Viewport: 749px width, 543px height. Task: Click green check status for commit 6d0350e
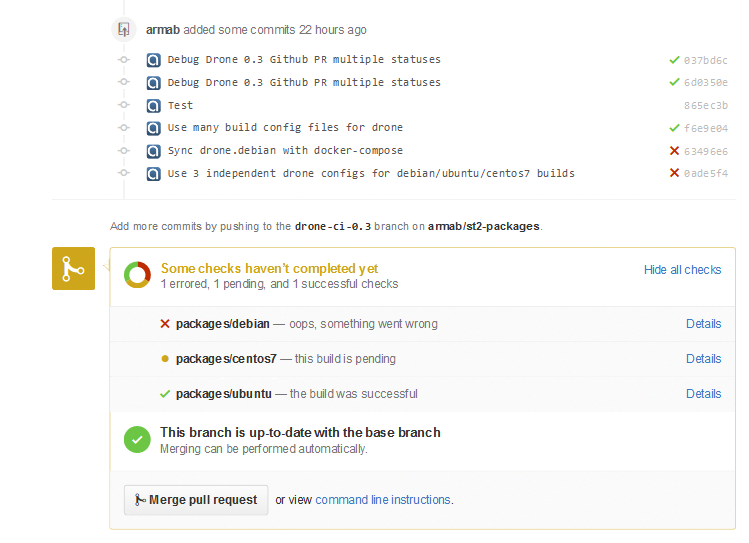674,82
